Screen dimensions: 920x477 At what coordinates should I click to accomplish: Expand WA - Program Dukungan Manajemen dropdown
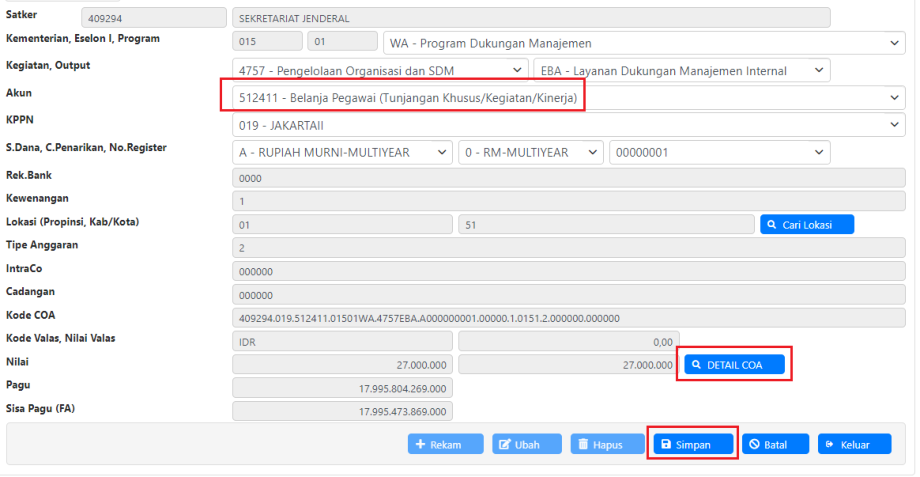pos(643,43)
